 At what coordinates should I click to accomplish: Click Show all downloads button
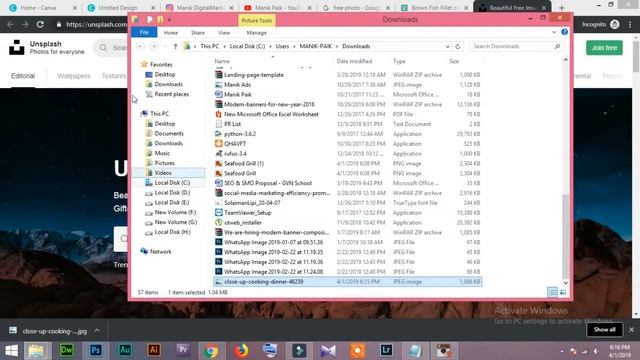pos(604,329)
